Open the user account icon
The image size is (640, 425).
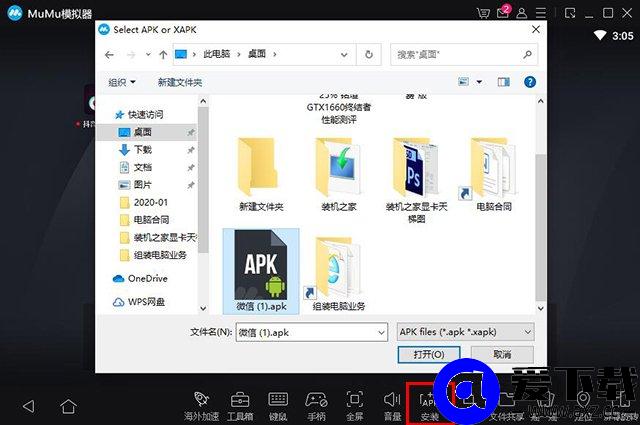(522, 13)
